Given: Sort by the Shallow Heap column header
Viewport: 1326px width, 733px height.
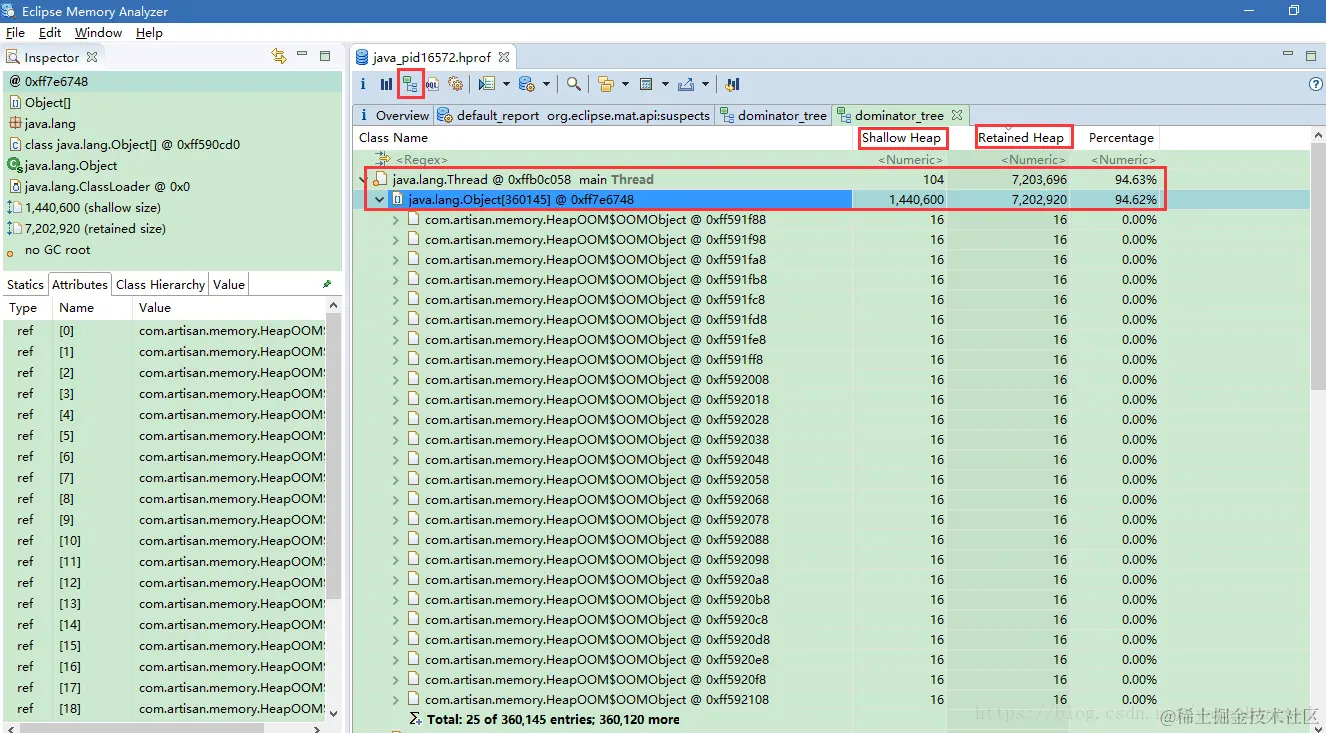Looking at the screenshot, I should point(901,138).
